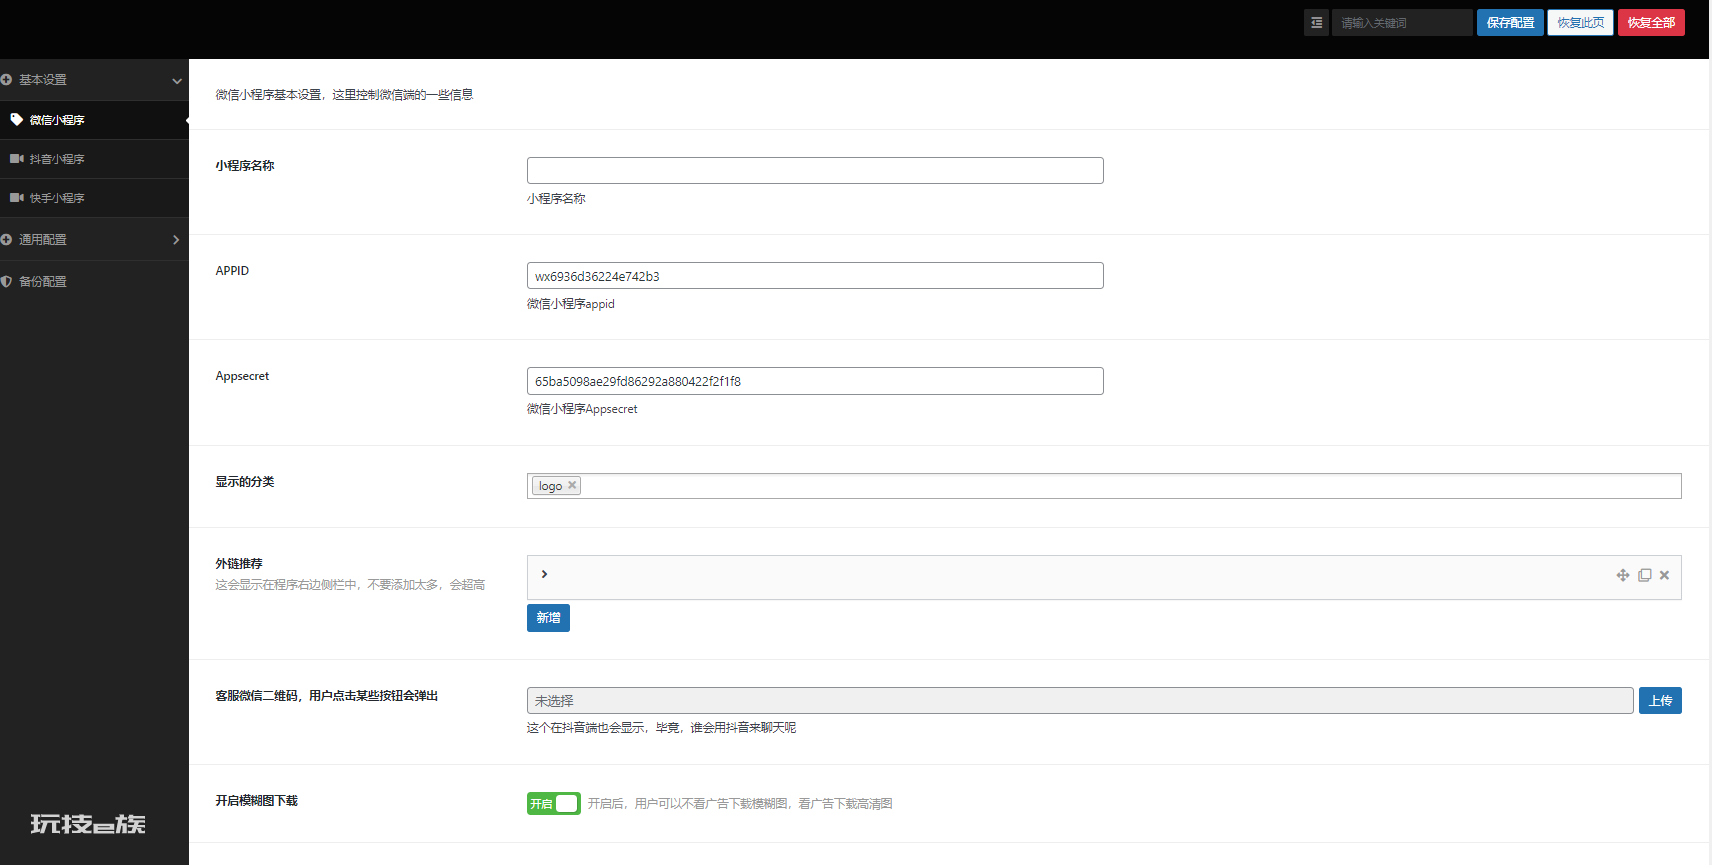Expand the 通用配置 sidebar section
The height and width of the screenshot is (865, 1712).
(176, 240)
